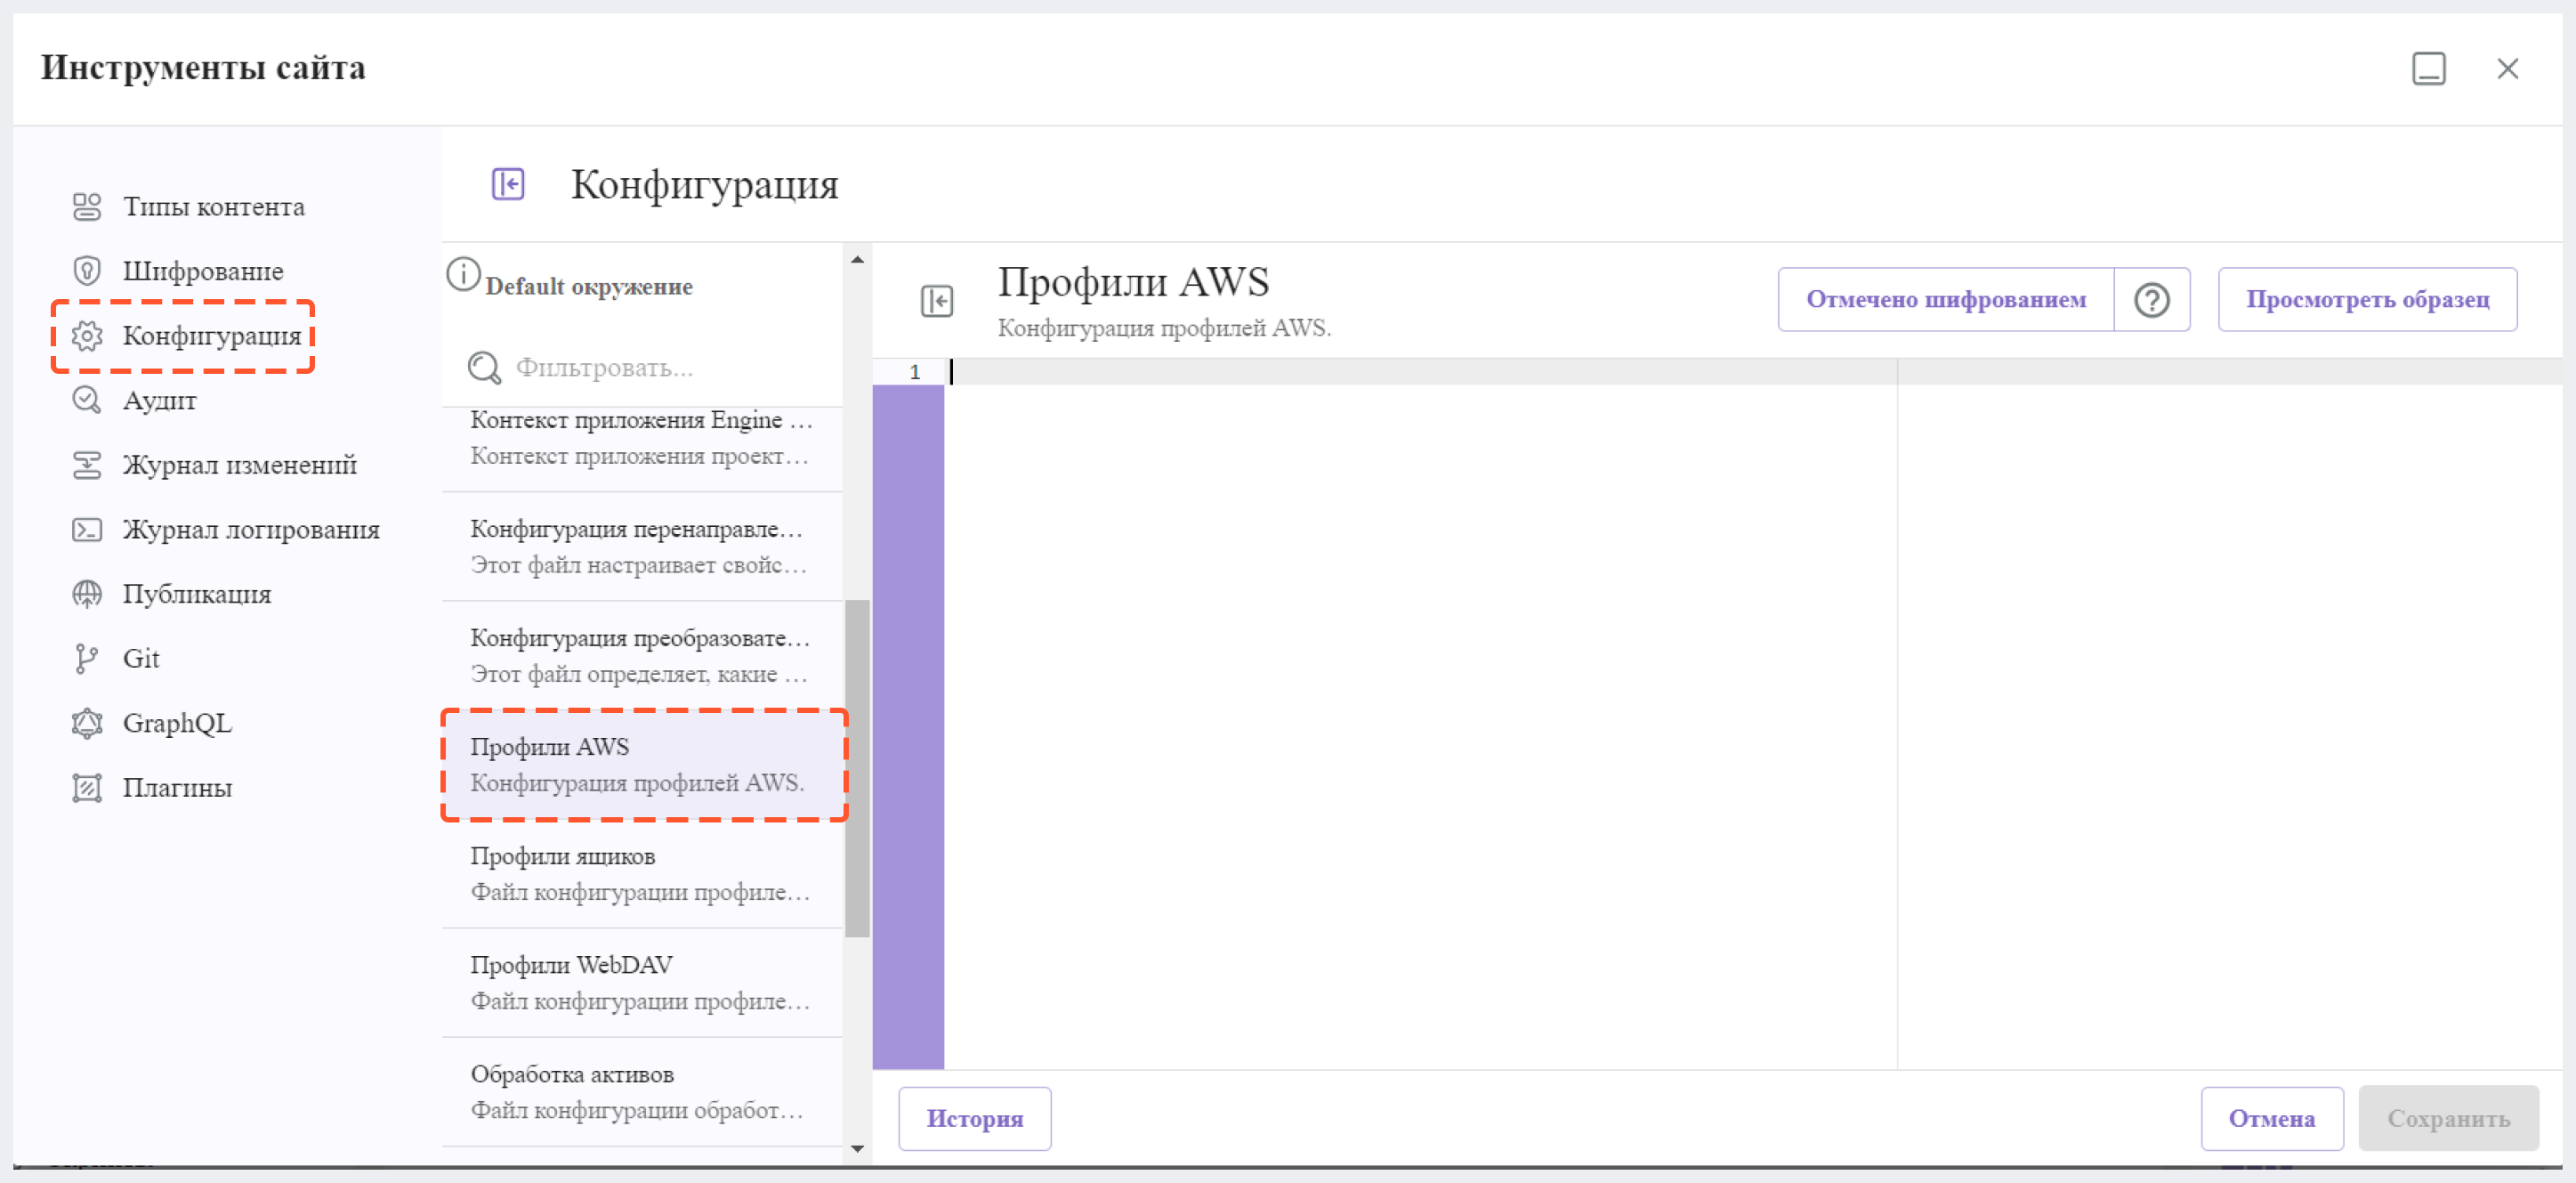
Task: Click the info icon near Default окружение
Action: (463, 274)
